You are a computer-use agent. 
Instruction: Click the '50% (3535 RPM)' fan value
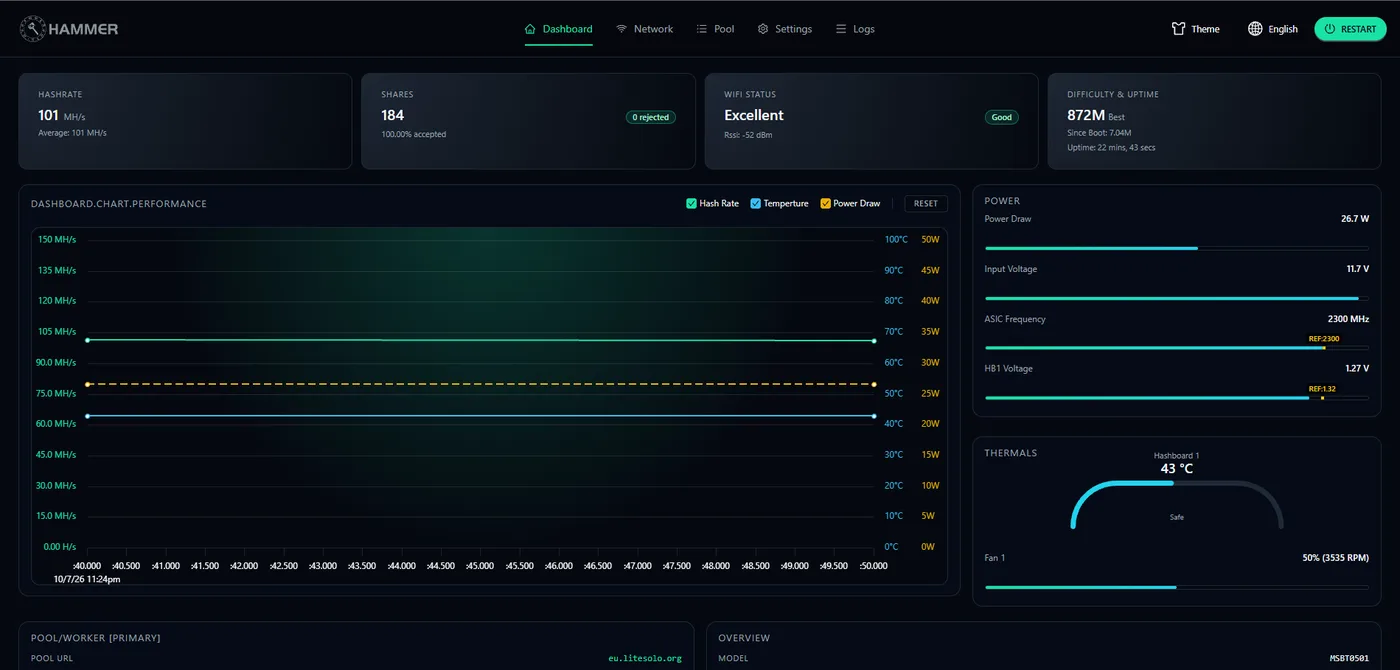1335,557
